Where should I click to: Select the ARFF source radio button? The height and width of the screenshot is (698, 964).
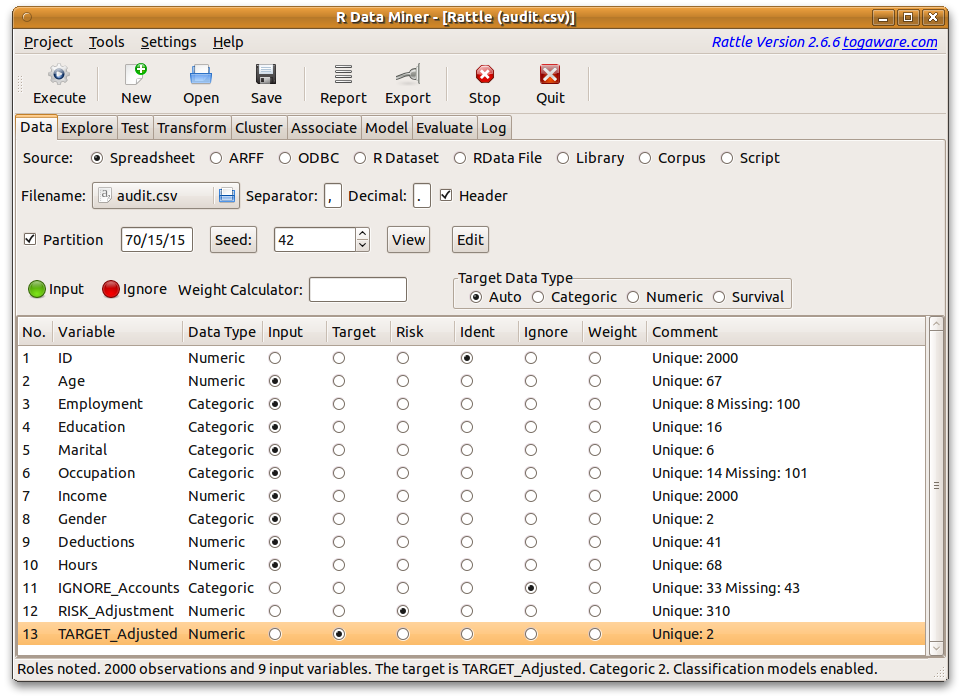click(216, 158)
